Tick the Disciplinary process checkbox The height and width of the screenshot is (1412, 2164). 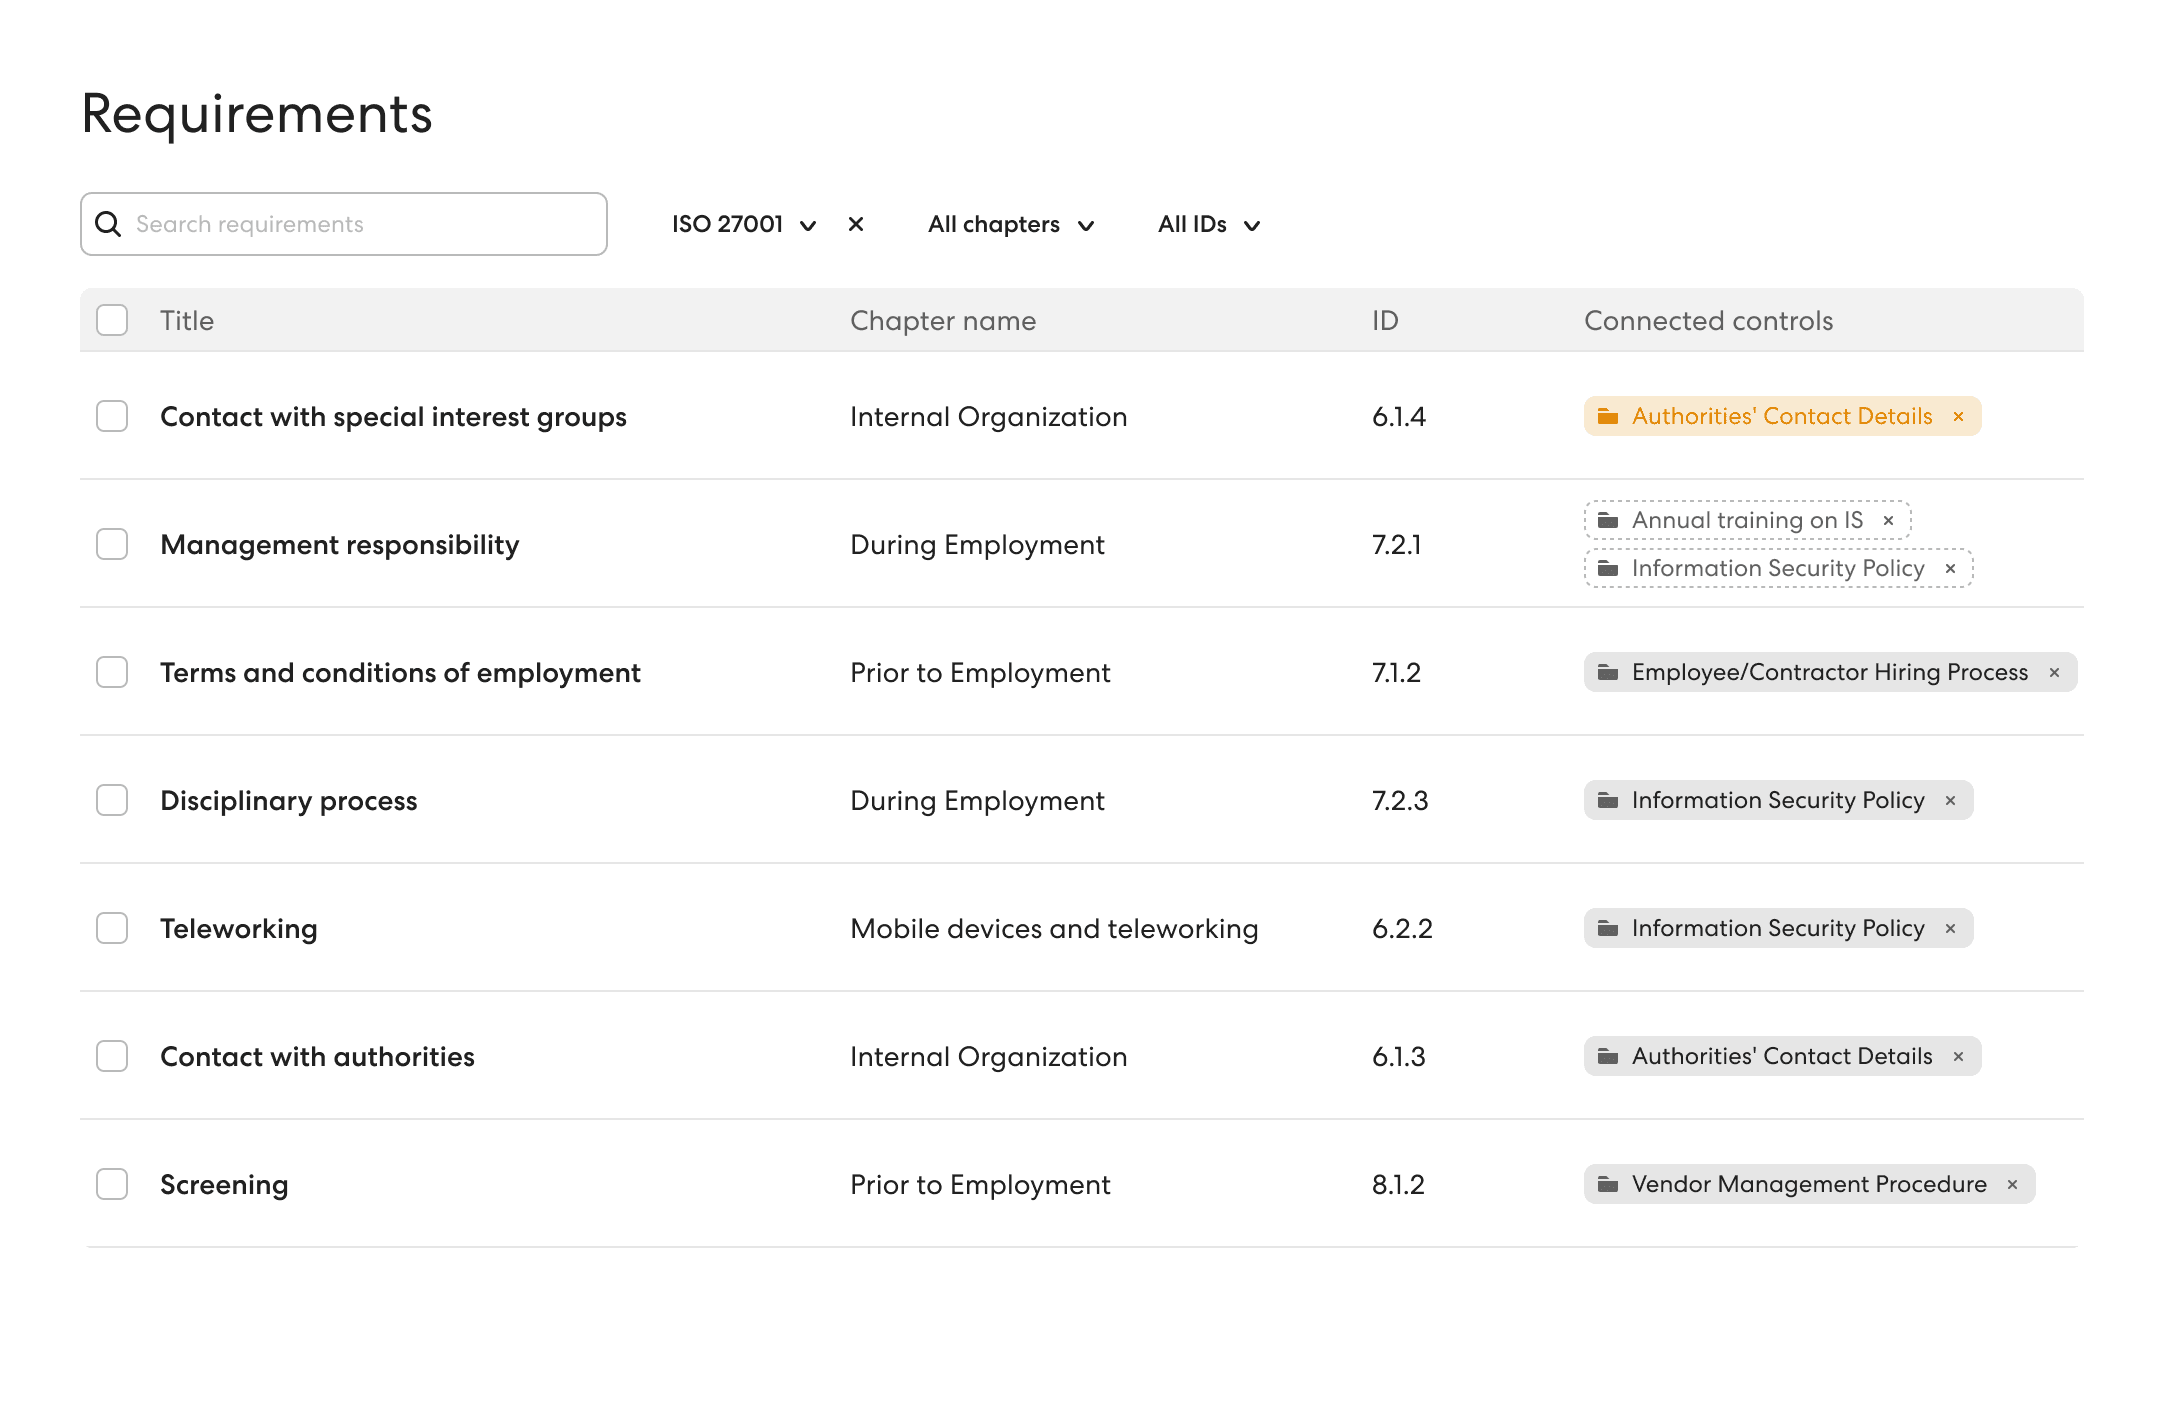click(x=112, y=800)
